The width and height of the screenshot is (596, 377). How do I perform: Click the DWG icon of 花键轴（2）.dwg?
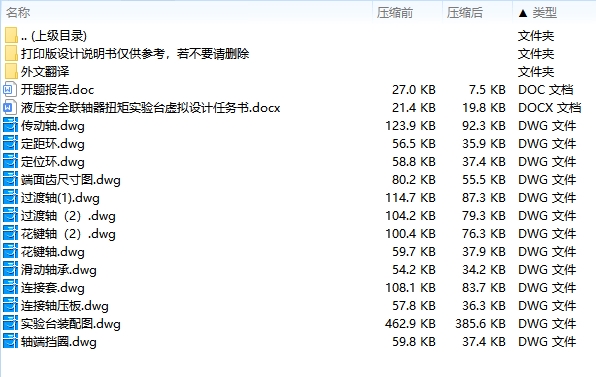[x=10, y=234]
